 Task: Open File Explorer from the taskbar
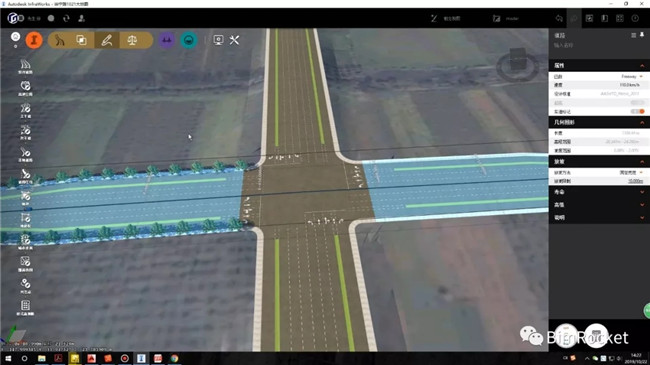pyautogui.click(x=41, y=358)
